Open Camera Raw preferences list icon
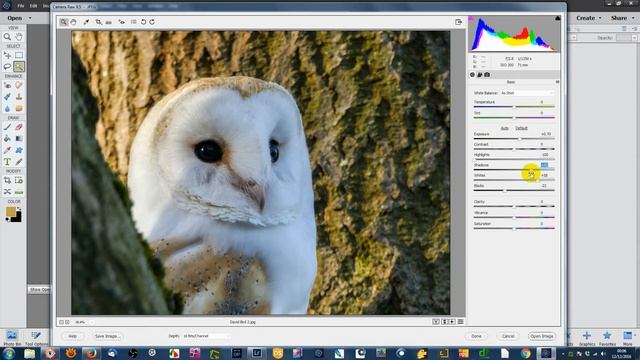The height and width of the screenshot is (360, 640). [133, 22]
